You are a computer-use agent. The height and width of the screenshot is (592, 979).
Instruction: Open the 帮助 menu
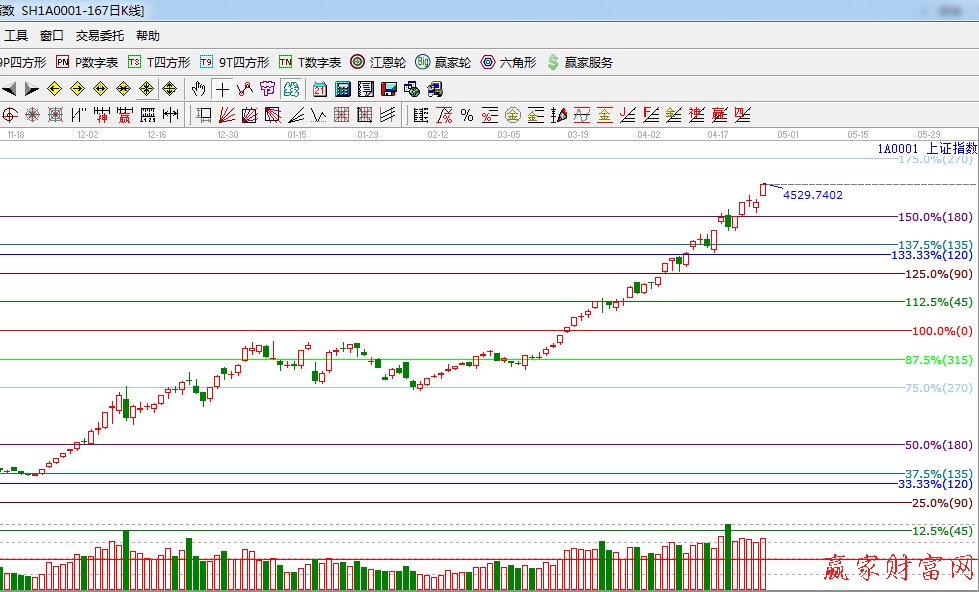148,35
